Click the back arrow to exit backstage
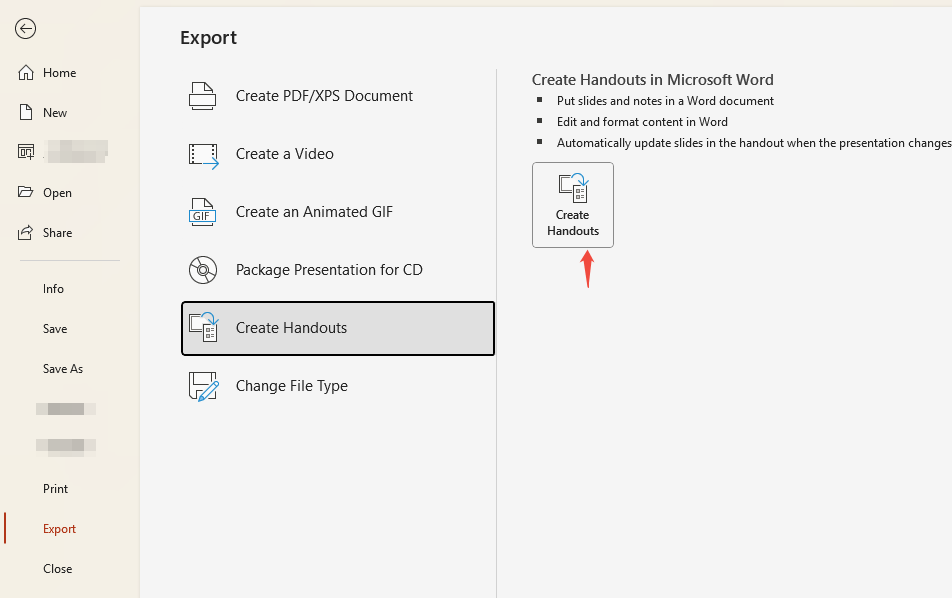The height and width of the screenshot is (598, 952). click(x=26, y=29)
